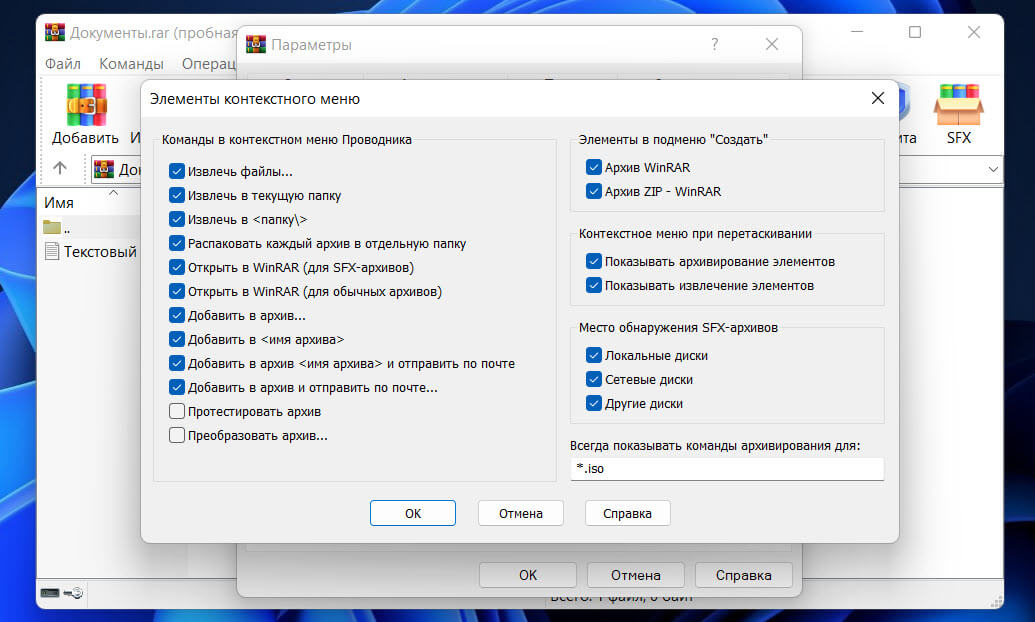The image size is (1035, 622).
Task: Toggle Извлечь в текущую папку checkbox
Action: click(x=176, y=195)
